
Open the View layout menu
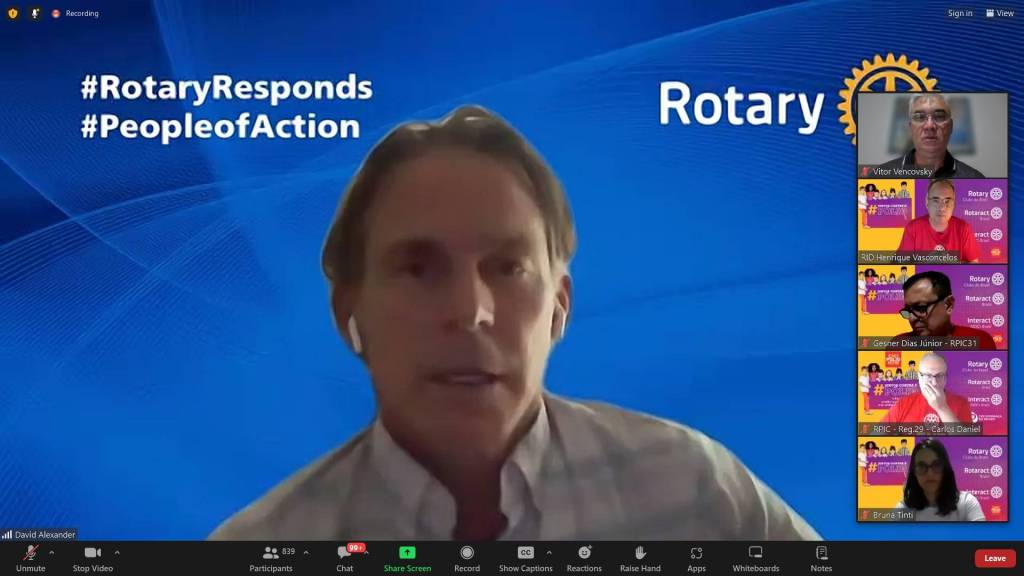(x=1000, y=13)
